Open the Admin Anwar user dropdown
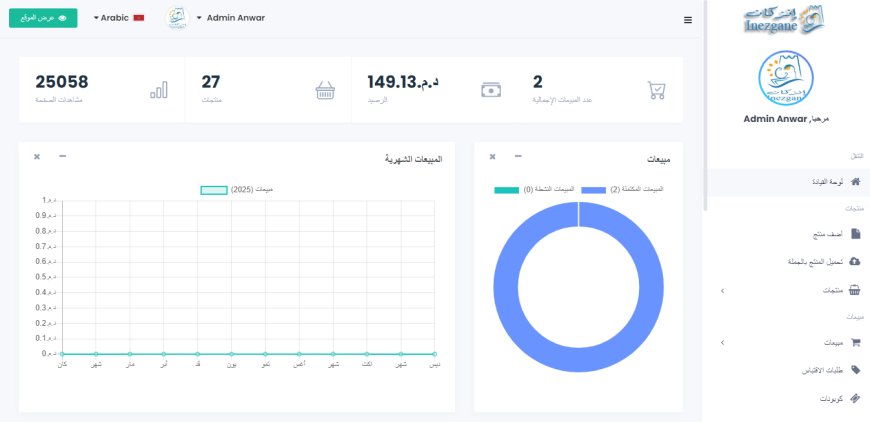Viewport: 870px width, 422px height. [x=230, y=18]
